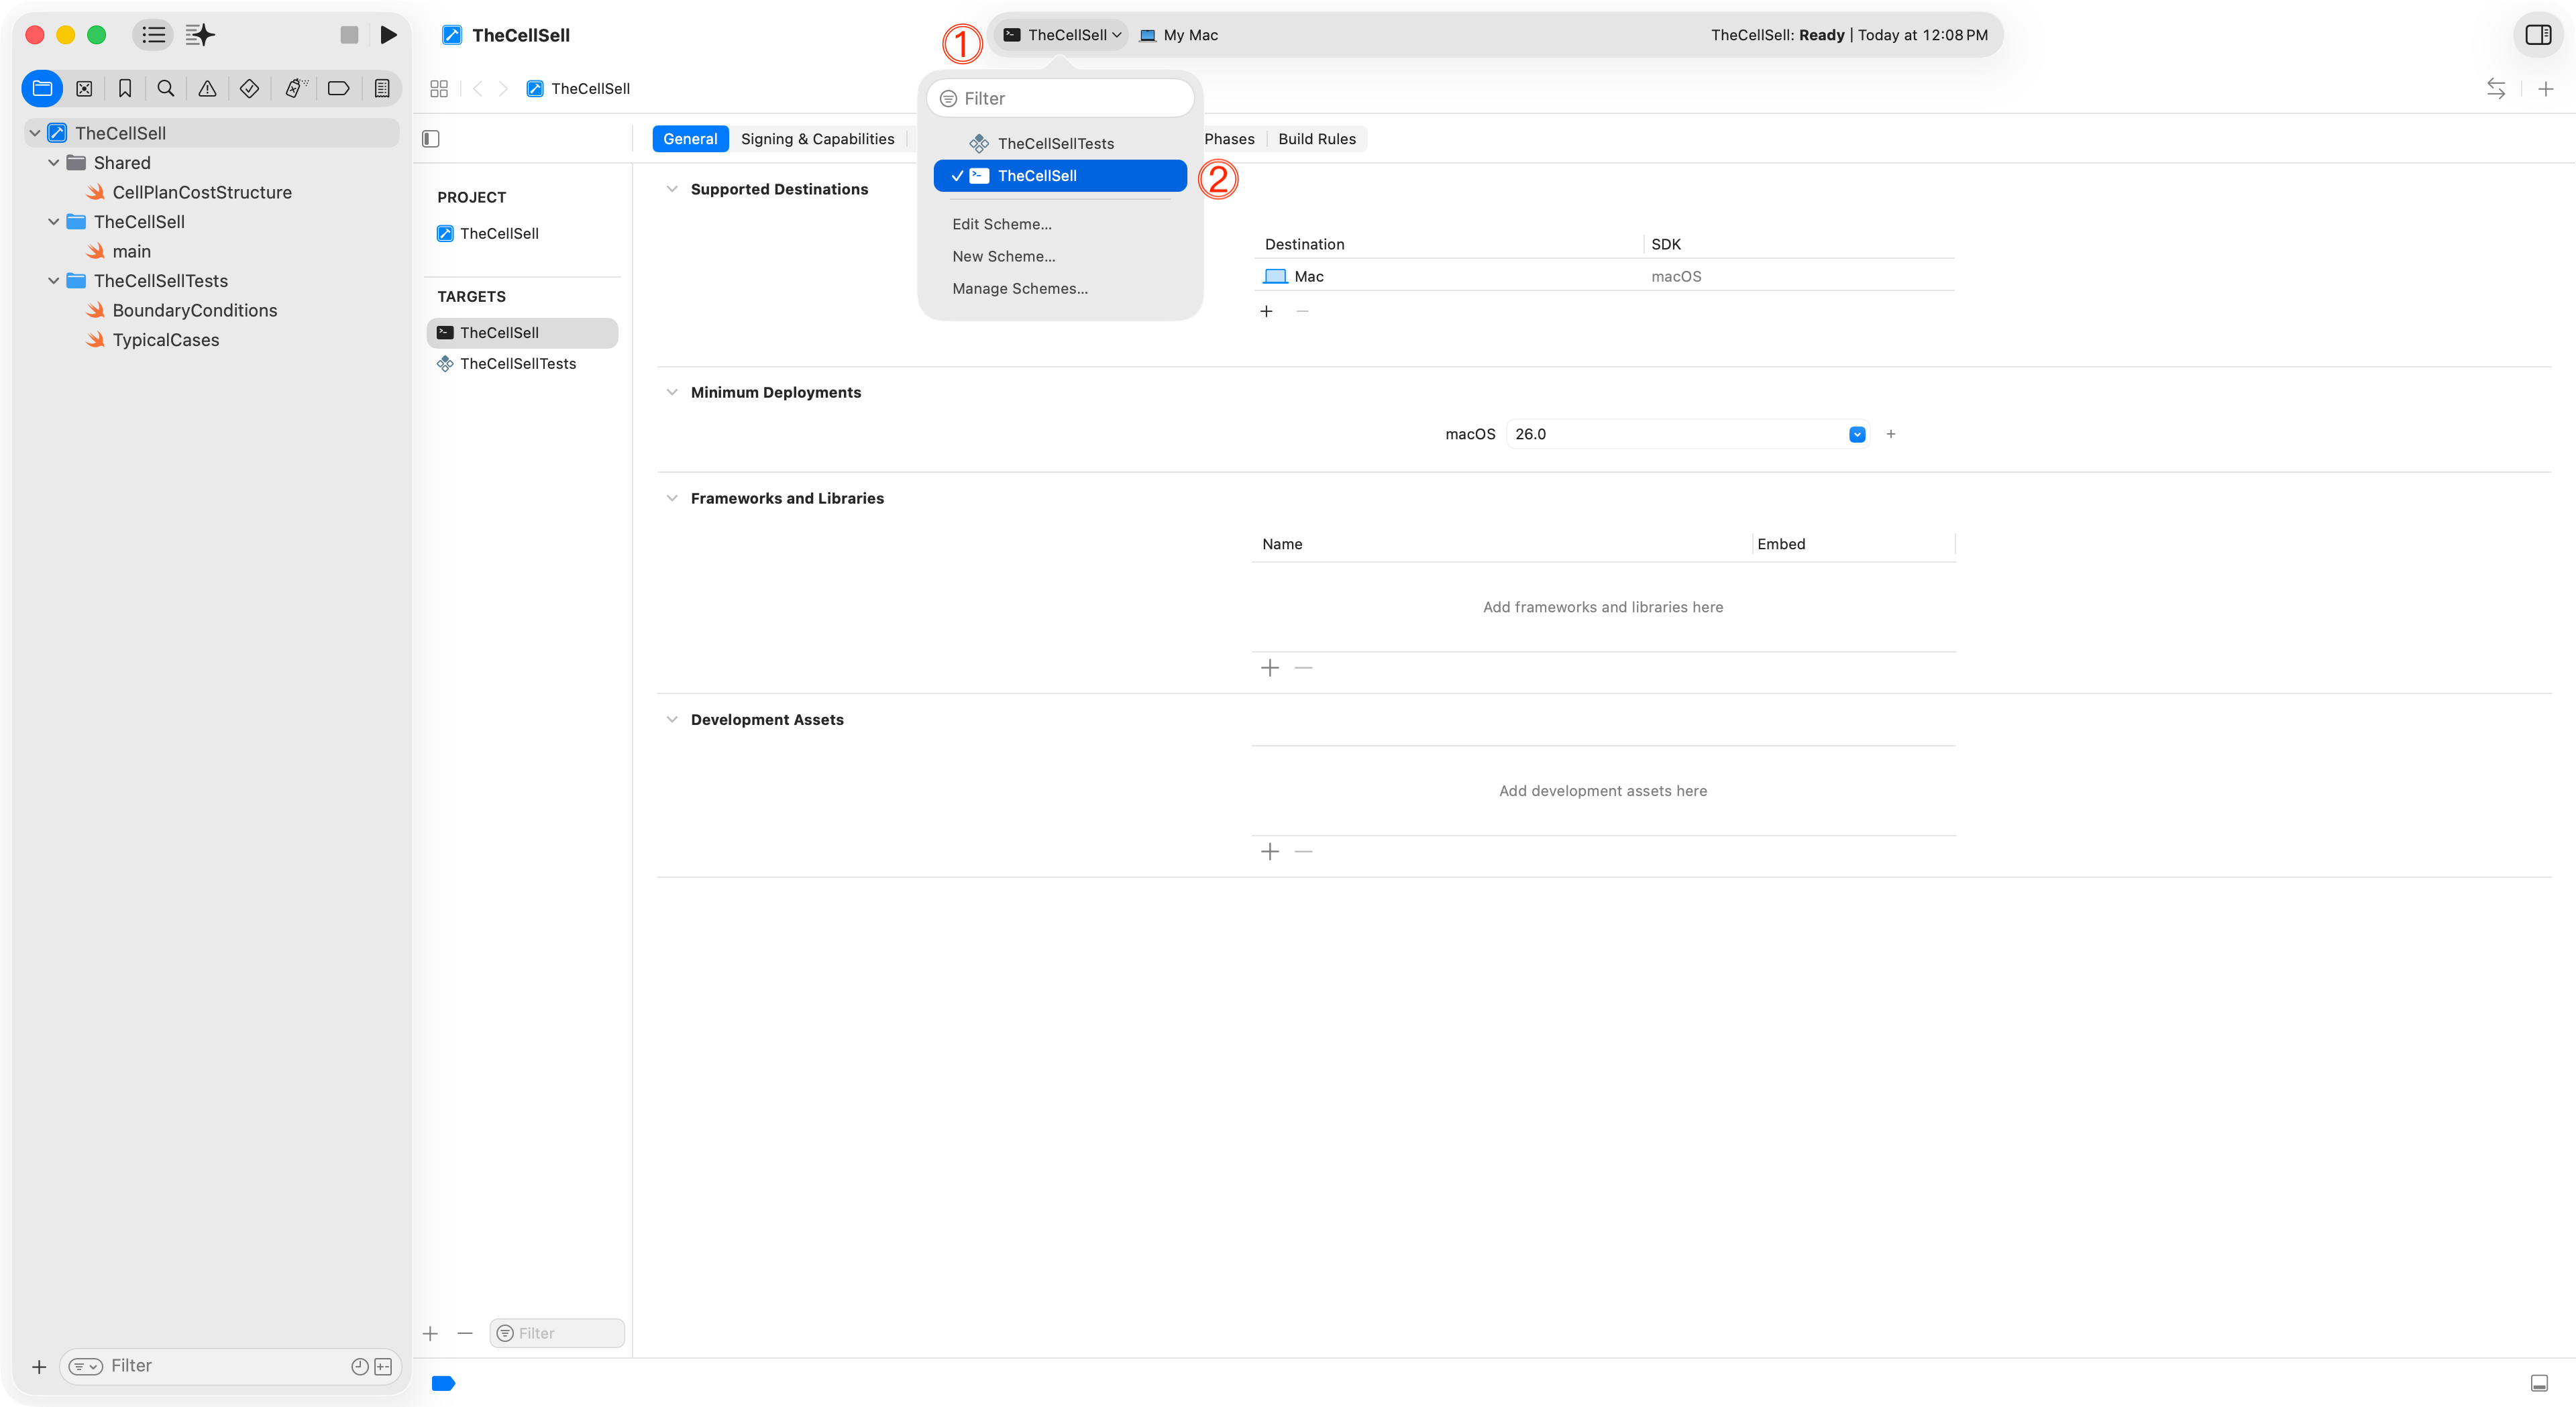Click the Run (play) button

point(388,35)
